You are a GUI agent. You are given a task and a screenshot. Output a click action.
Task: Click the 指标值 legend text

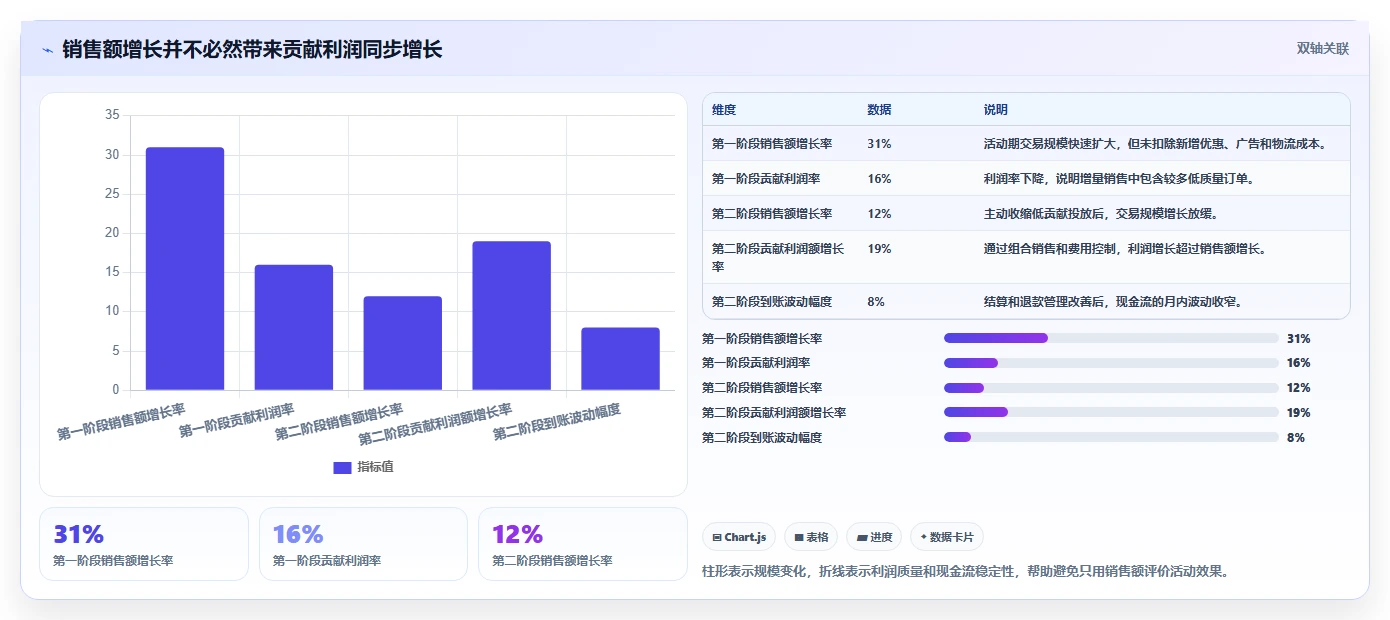click(375, 467)
